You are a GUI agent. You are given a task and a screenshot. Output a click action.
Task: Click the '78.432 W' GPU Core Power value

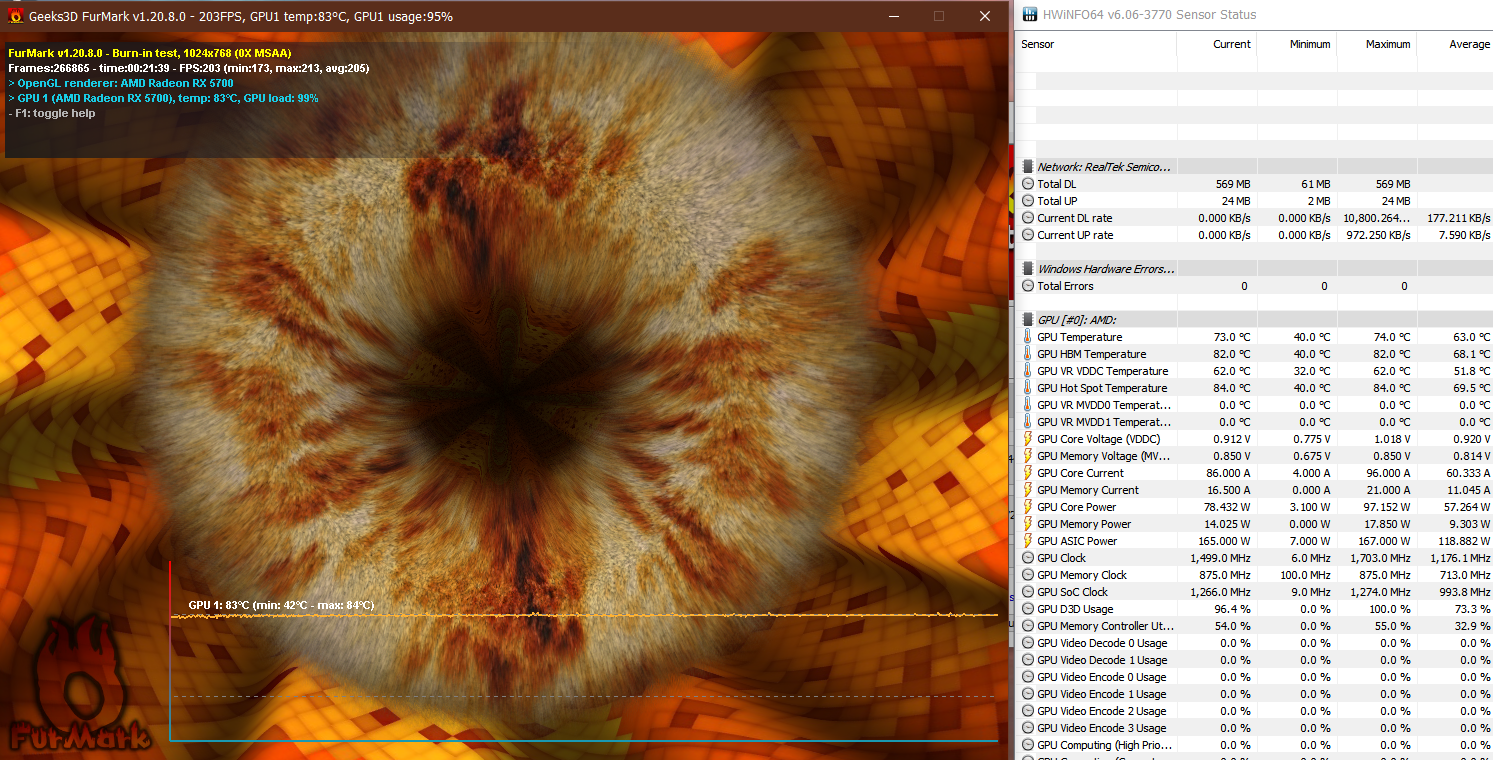coord(1228,507)
